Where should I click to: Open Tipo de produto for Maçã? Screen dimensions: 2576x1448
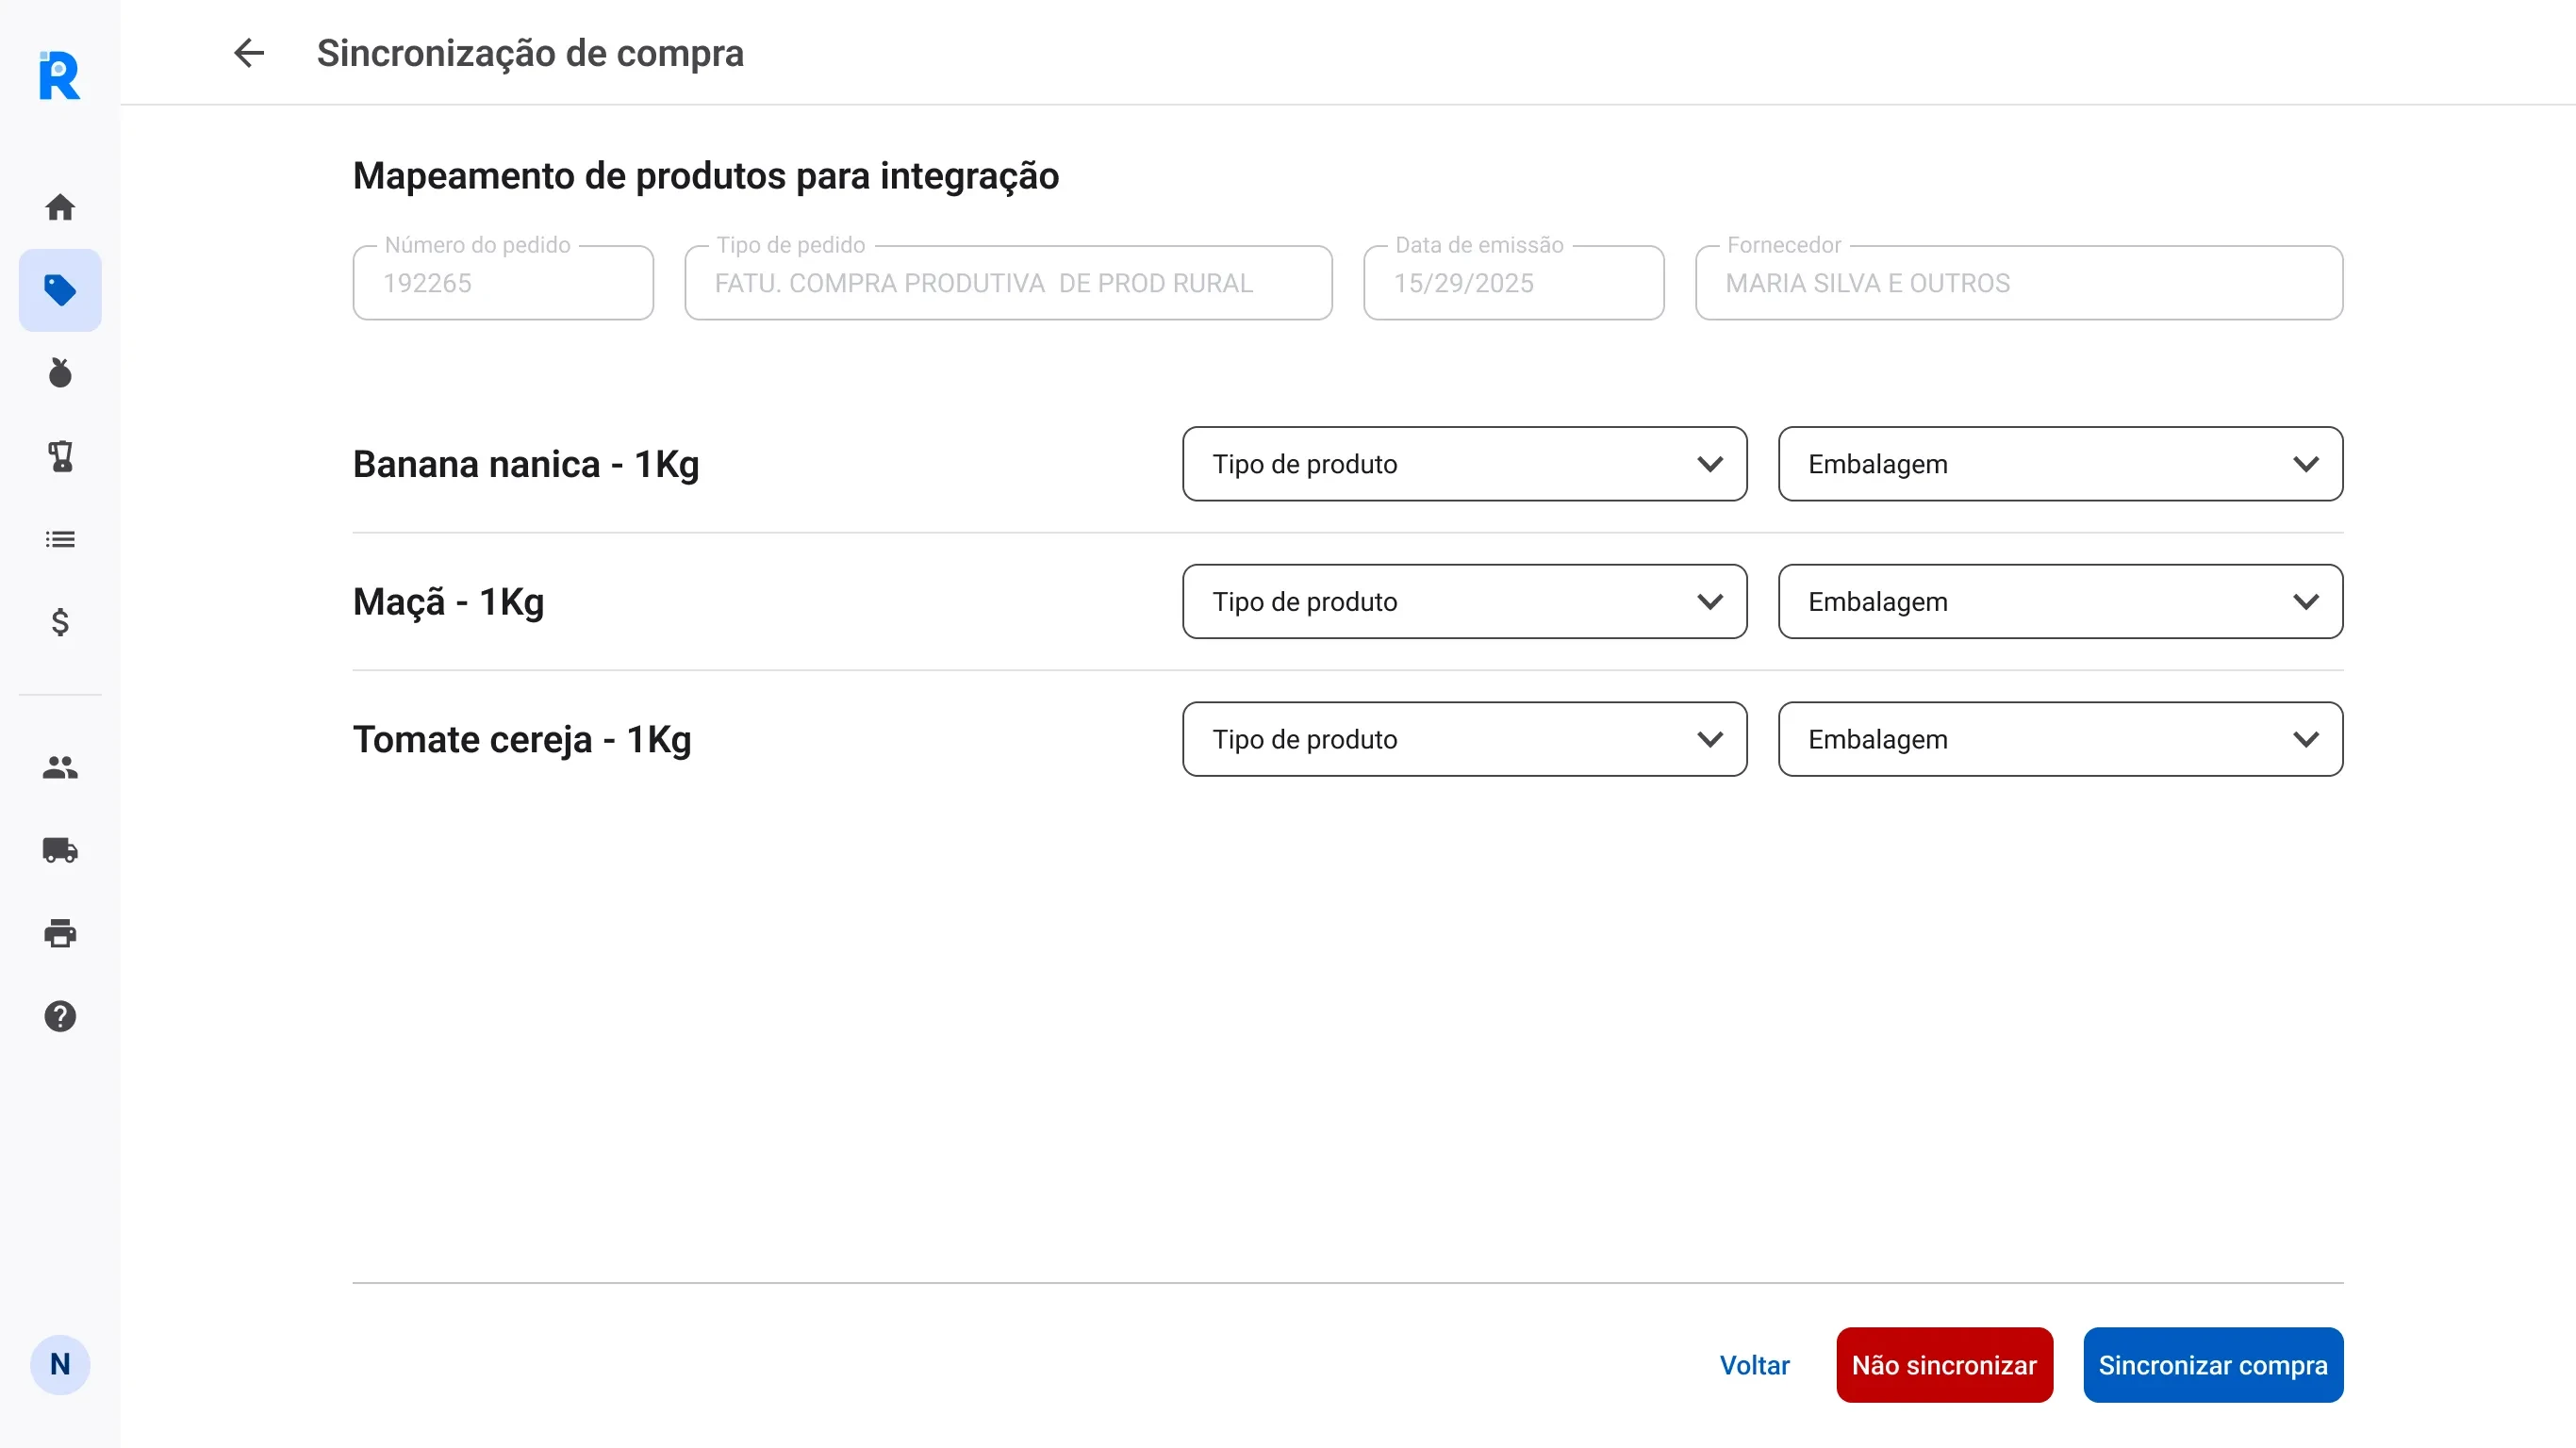point(1464,602)
